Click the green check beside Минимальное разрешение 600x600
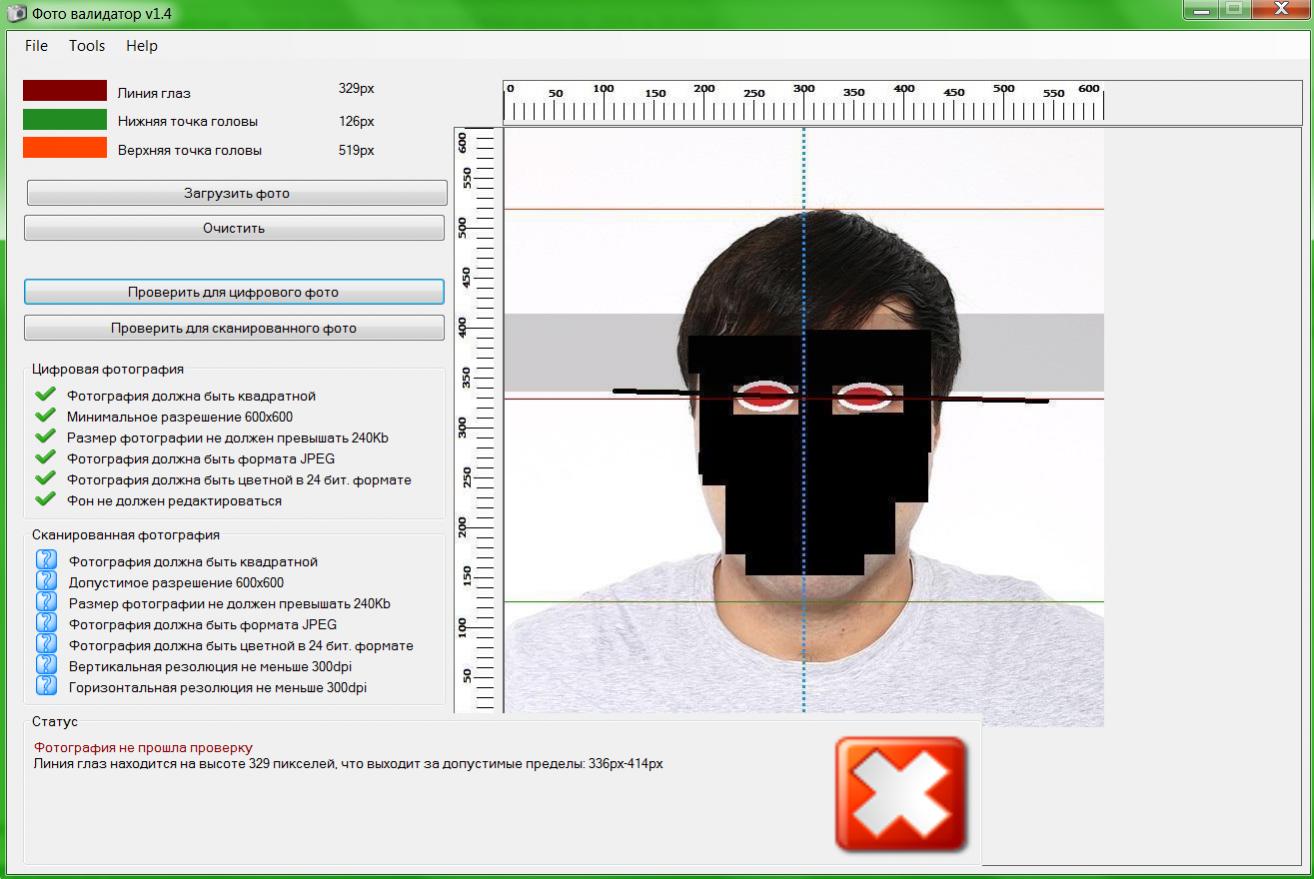This screenshot has width=1314, height=879. pos(45,415)
